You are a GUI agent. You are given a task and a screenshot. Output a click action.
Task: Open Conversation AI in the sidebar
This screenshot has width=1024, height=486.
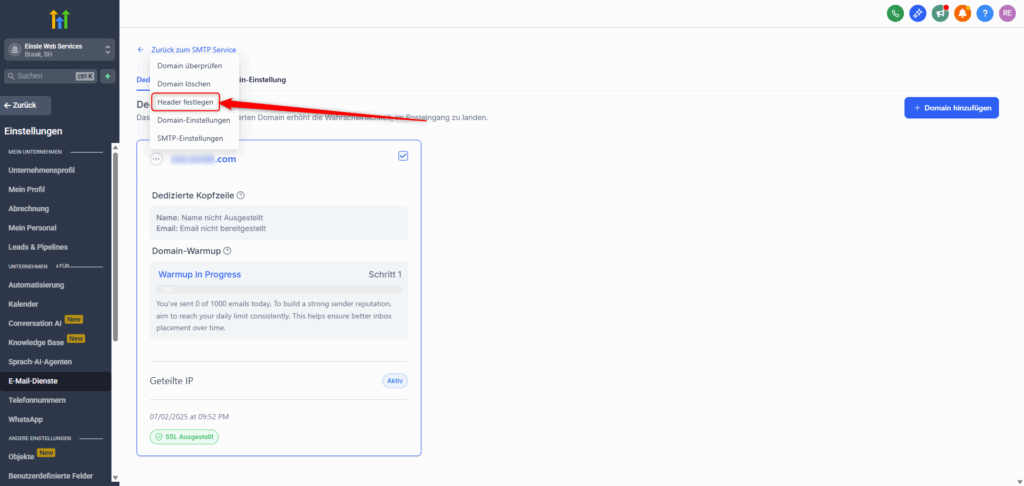point(35,323)
